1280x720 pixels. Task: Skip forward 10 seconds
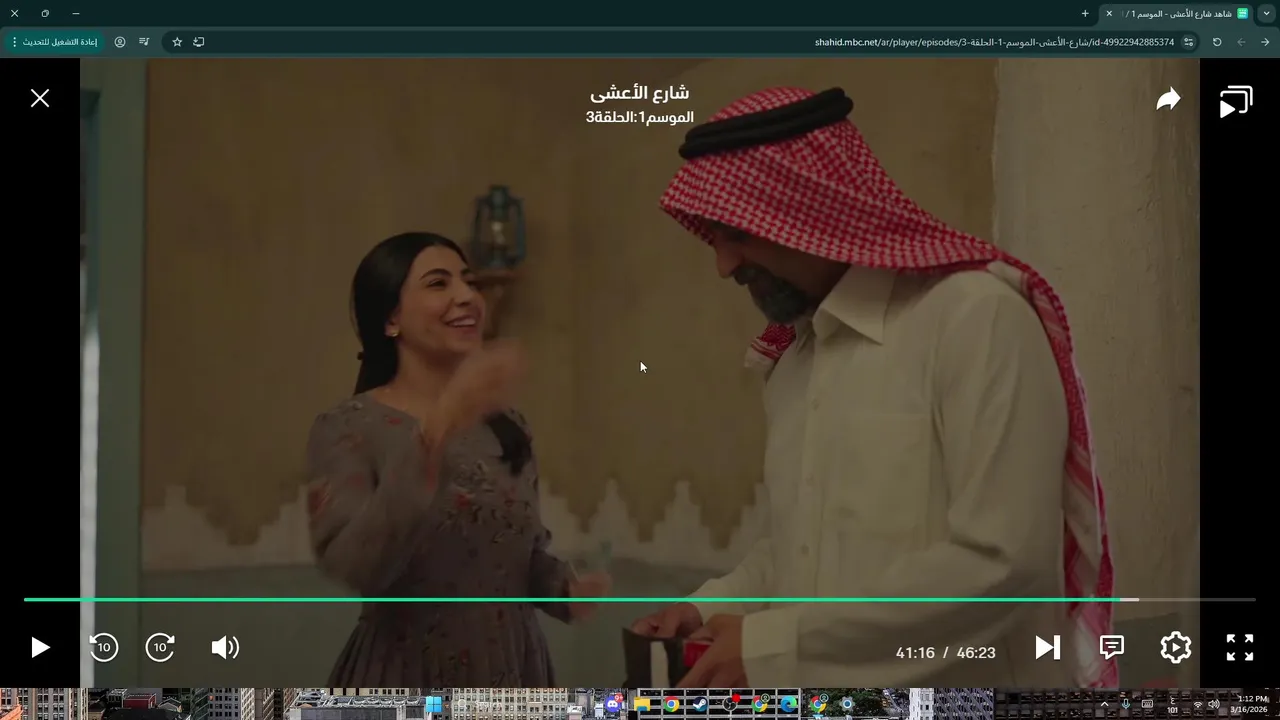click(160, 648)
